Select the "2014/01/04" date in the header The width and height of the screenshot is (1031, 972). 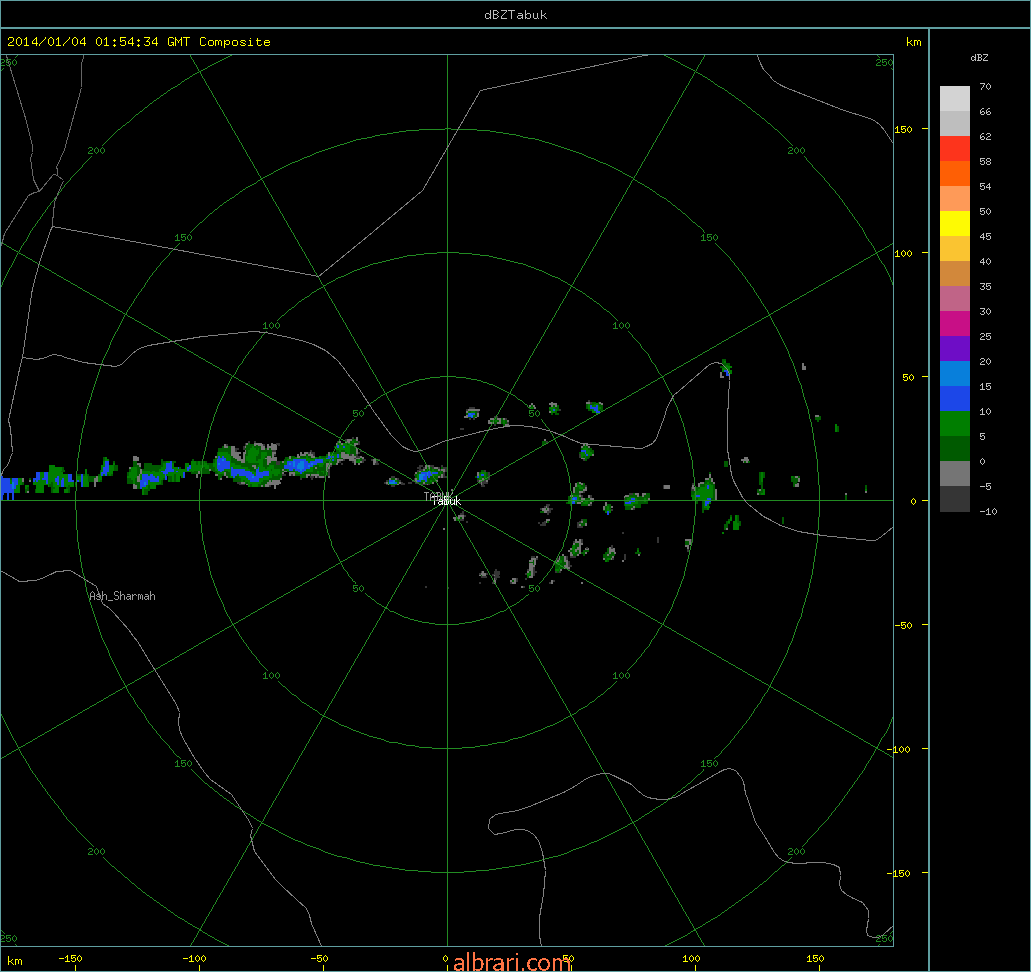(47, 41)
